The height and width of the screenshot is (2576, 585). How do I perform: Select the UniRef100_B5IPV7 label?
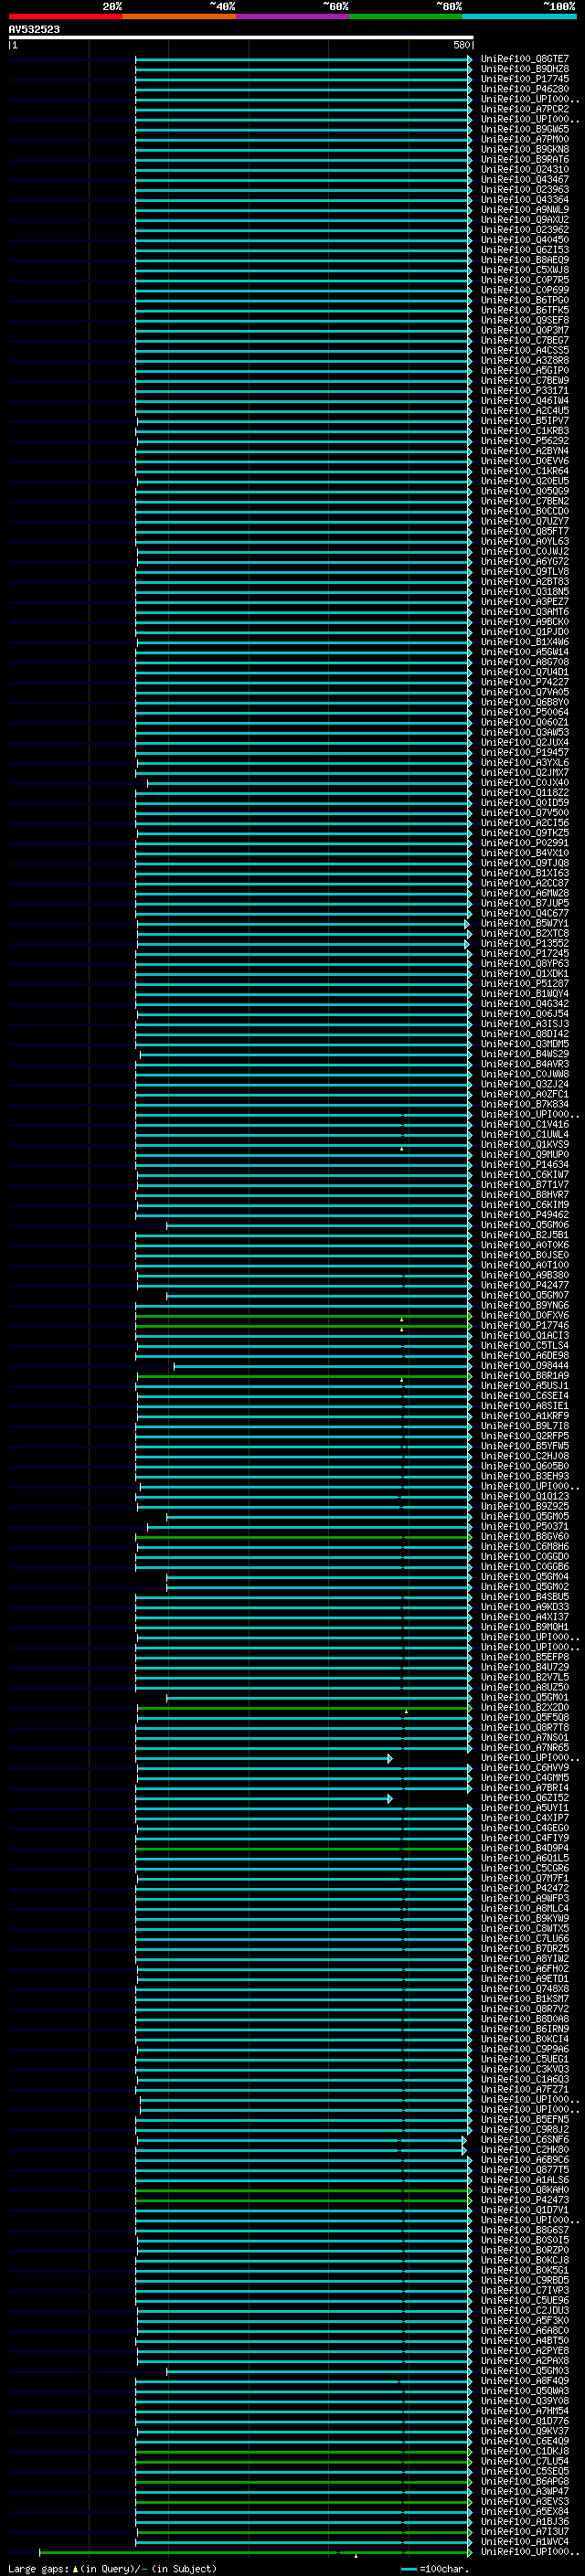click(525, 421)
